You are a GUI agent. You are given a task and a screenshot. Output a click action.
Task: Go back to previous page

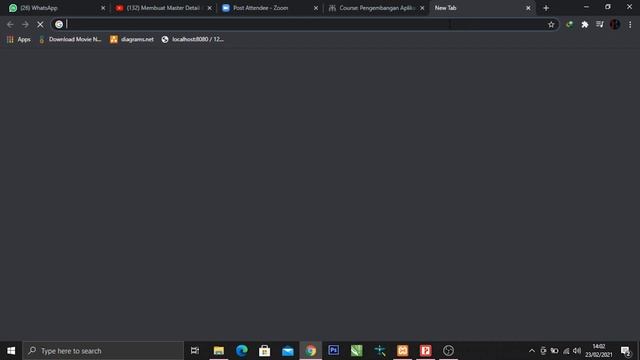tap(10, 24)
